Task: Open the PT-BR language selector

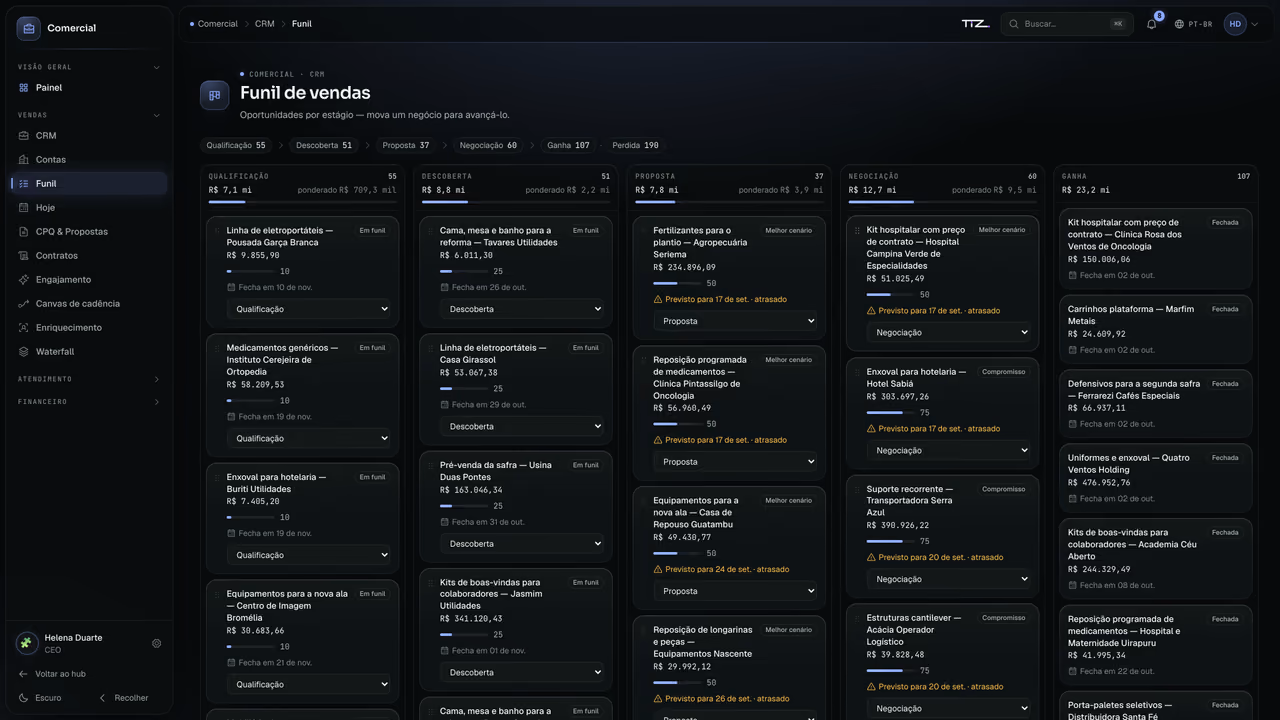Action: click(1194, 24)
